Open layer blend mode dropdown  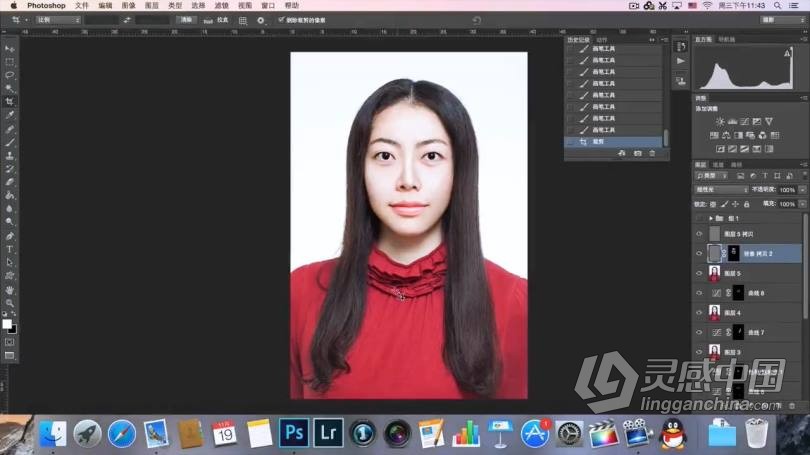[722, 190]
